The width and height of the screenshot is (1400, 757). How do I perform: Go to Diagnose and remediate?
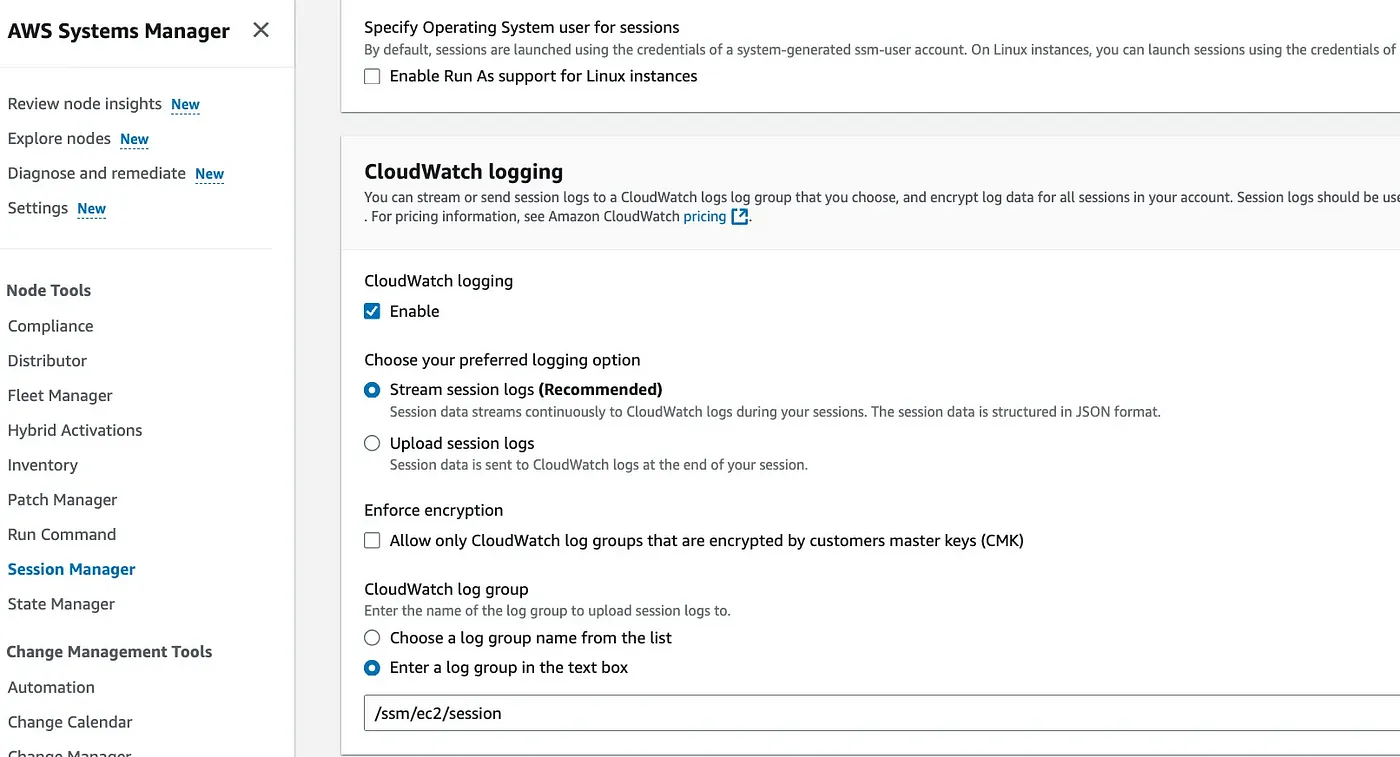[x=96, y=173]
